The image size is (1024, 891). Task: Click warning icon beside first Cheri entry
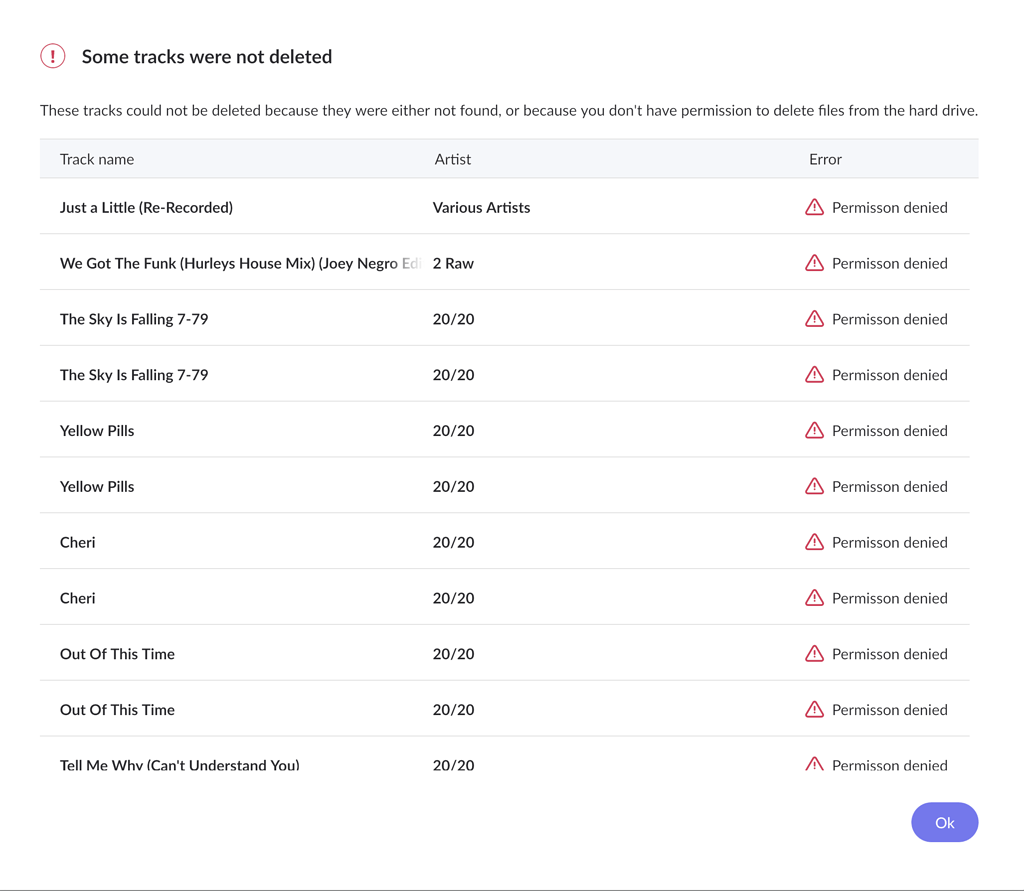pyautogui.click(x=814, y=542)
